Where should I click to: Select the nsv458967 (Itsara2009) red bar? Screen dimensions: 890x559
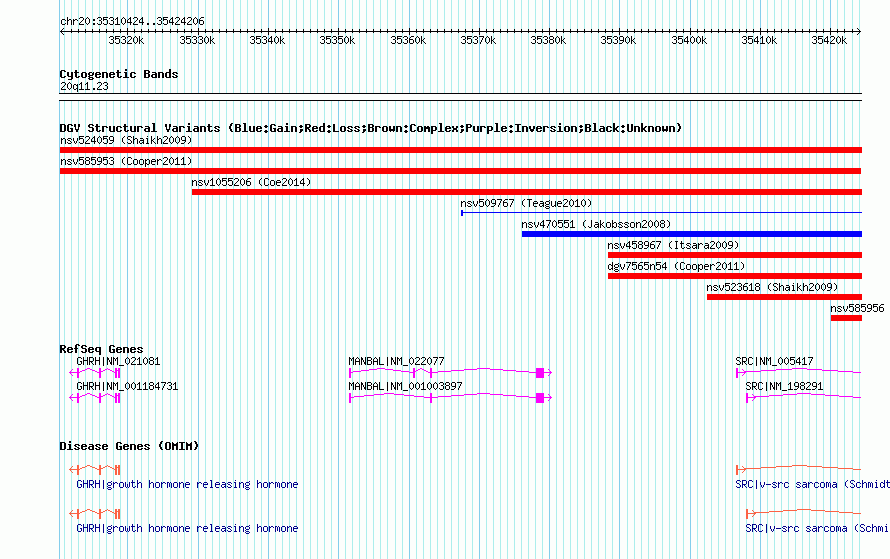pyautogui.click(x=734, y=255)
